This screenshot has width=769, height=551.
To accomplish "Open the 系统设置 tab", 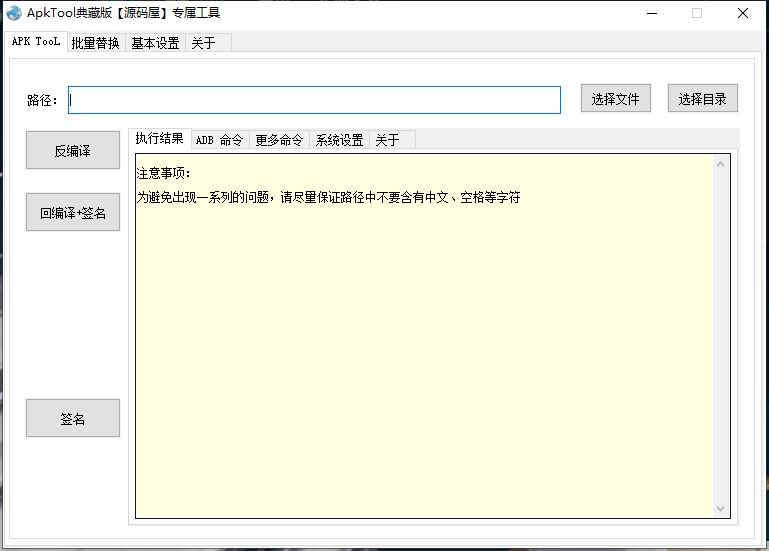I will click(x=339, y=140).
